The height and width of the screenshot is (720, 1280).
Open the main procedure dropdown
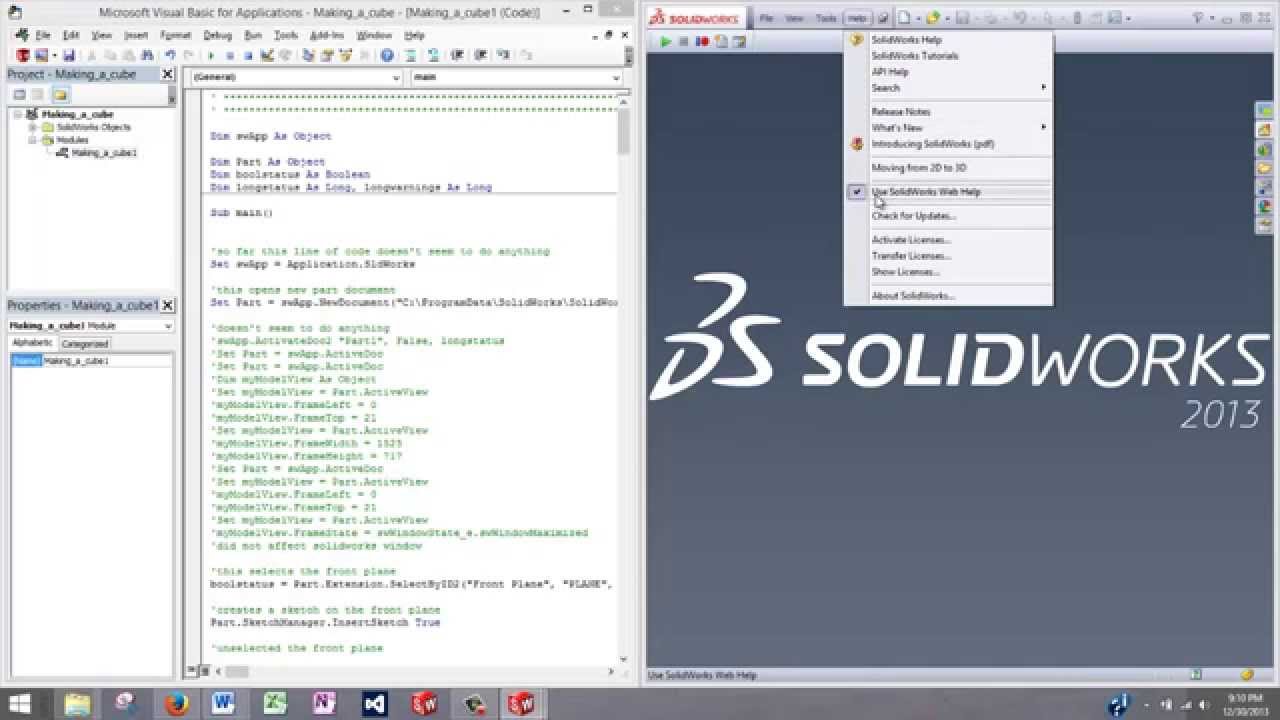coord(615,77)
